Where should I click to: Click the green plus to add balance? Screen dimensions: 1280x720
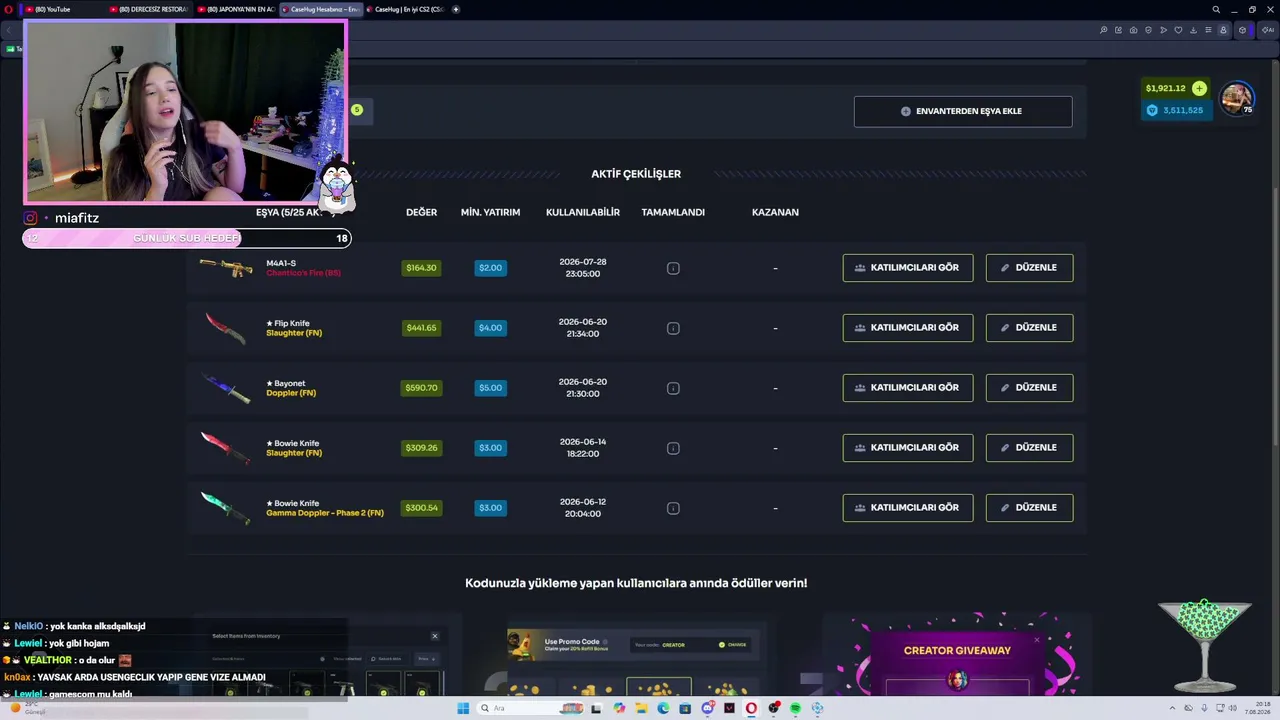tap(1199, 88)
